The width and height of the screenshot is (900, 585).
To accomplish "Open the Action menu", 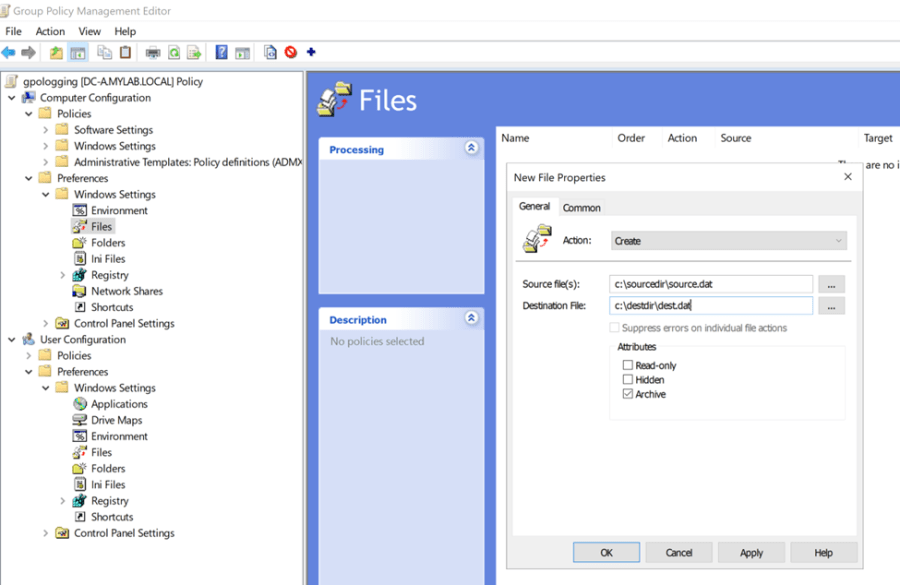I will [x=50, y=32].
